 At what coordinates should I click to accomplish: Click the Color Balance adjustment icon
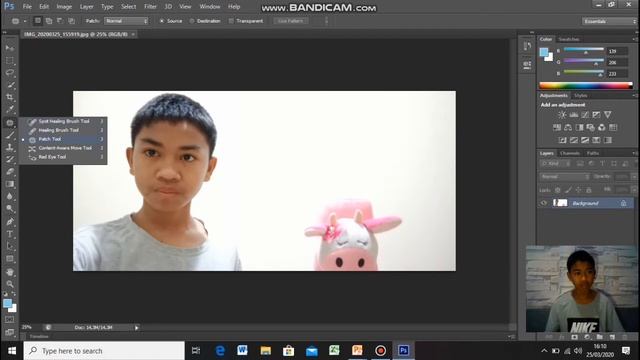[x=568, y=127]
